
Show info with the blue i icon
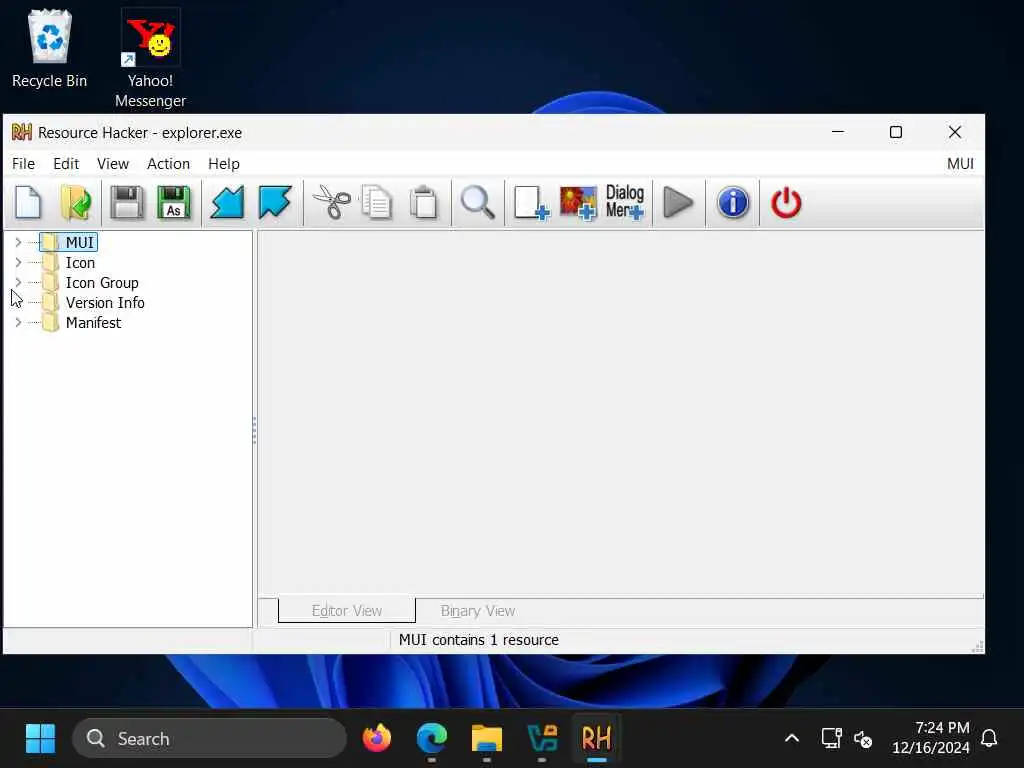(733, 202)
